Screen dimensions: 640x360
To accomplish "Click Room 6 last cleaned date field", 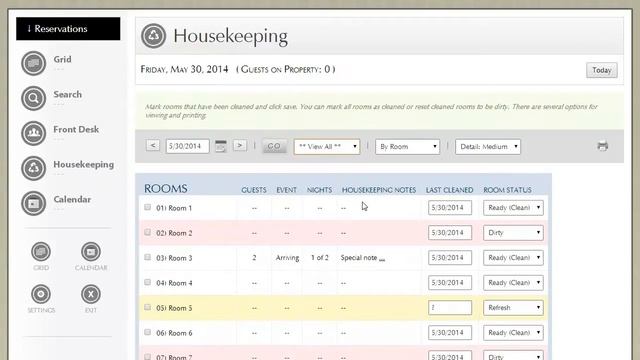I will click(x=450, y=333).
